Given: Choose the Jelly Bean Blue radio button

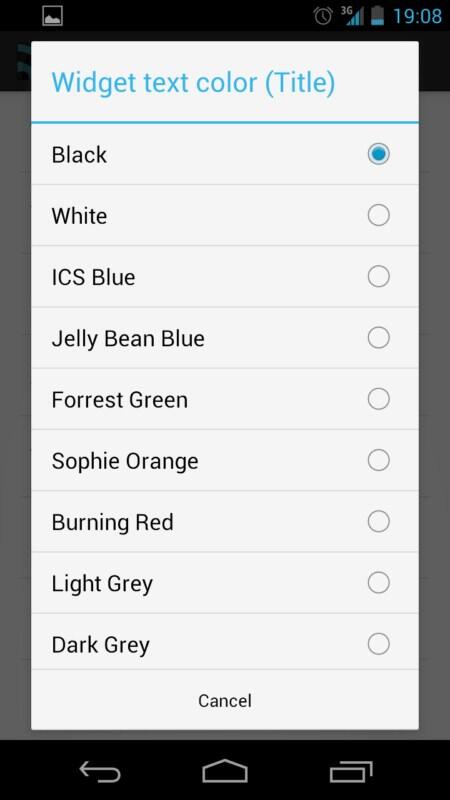Looking at the screenshot, I should tap(379, 338).
